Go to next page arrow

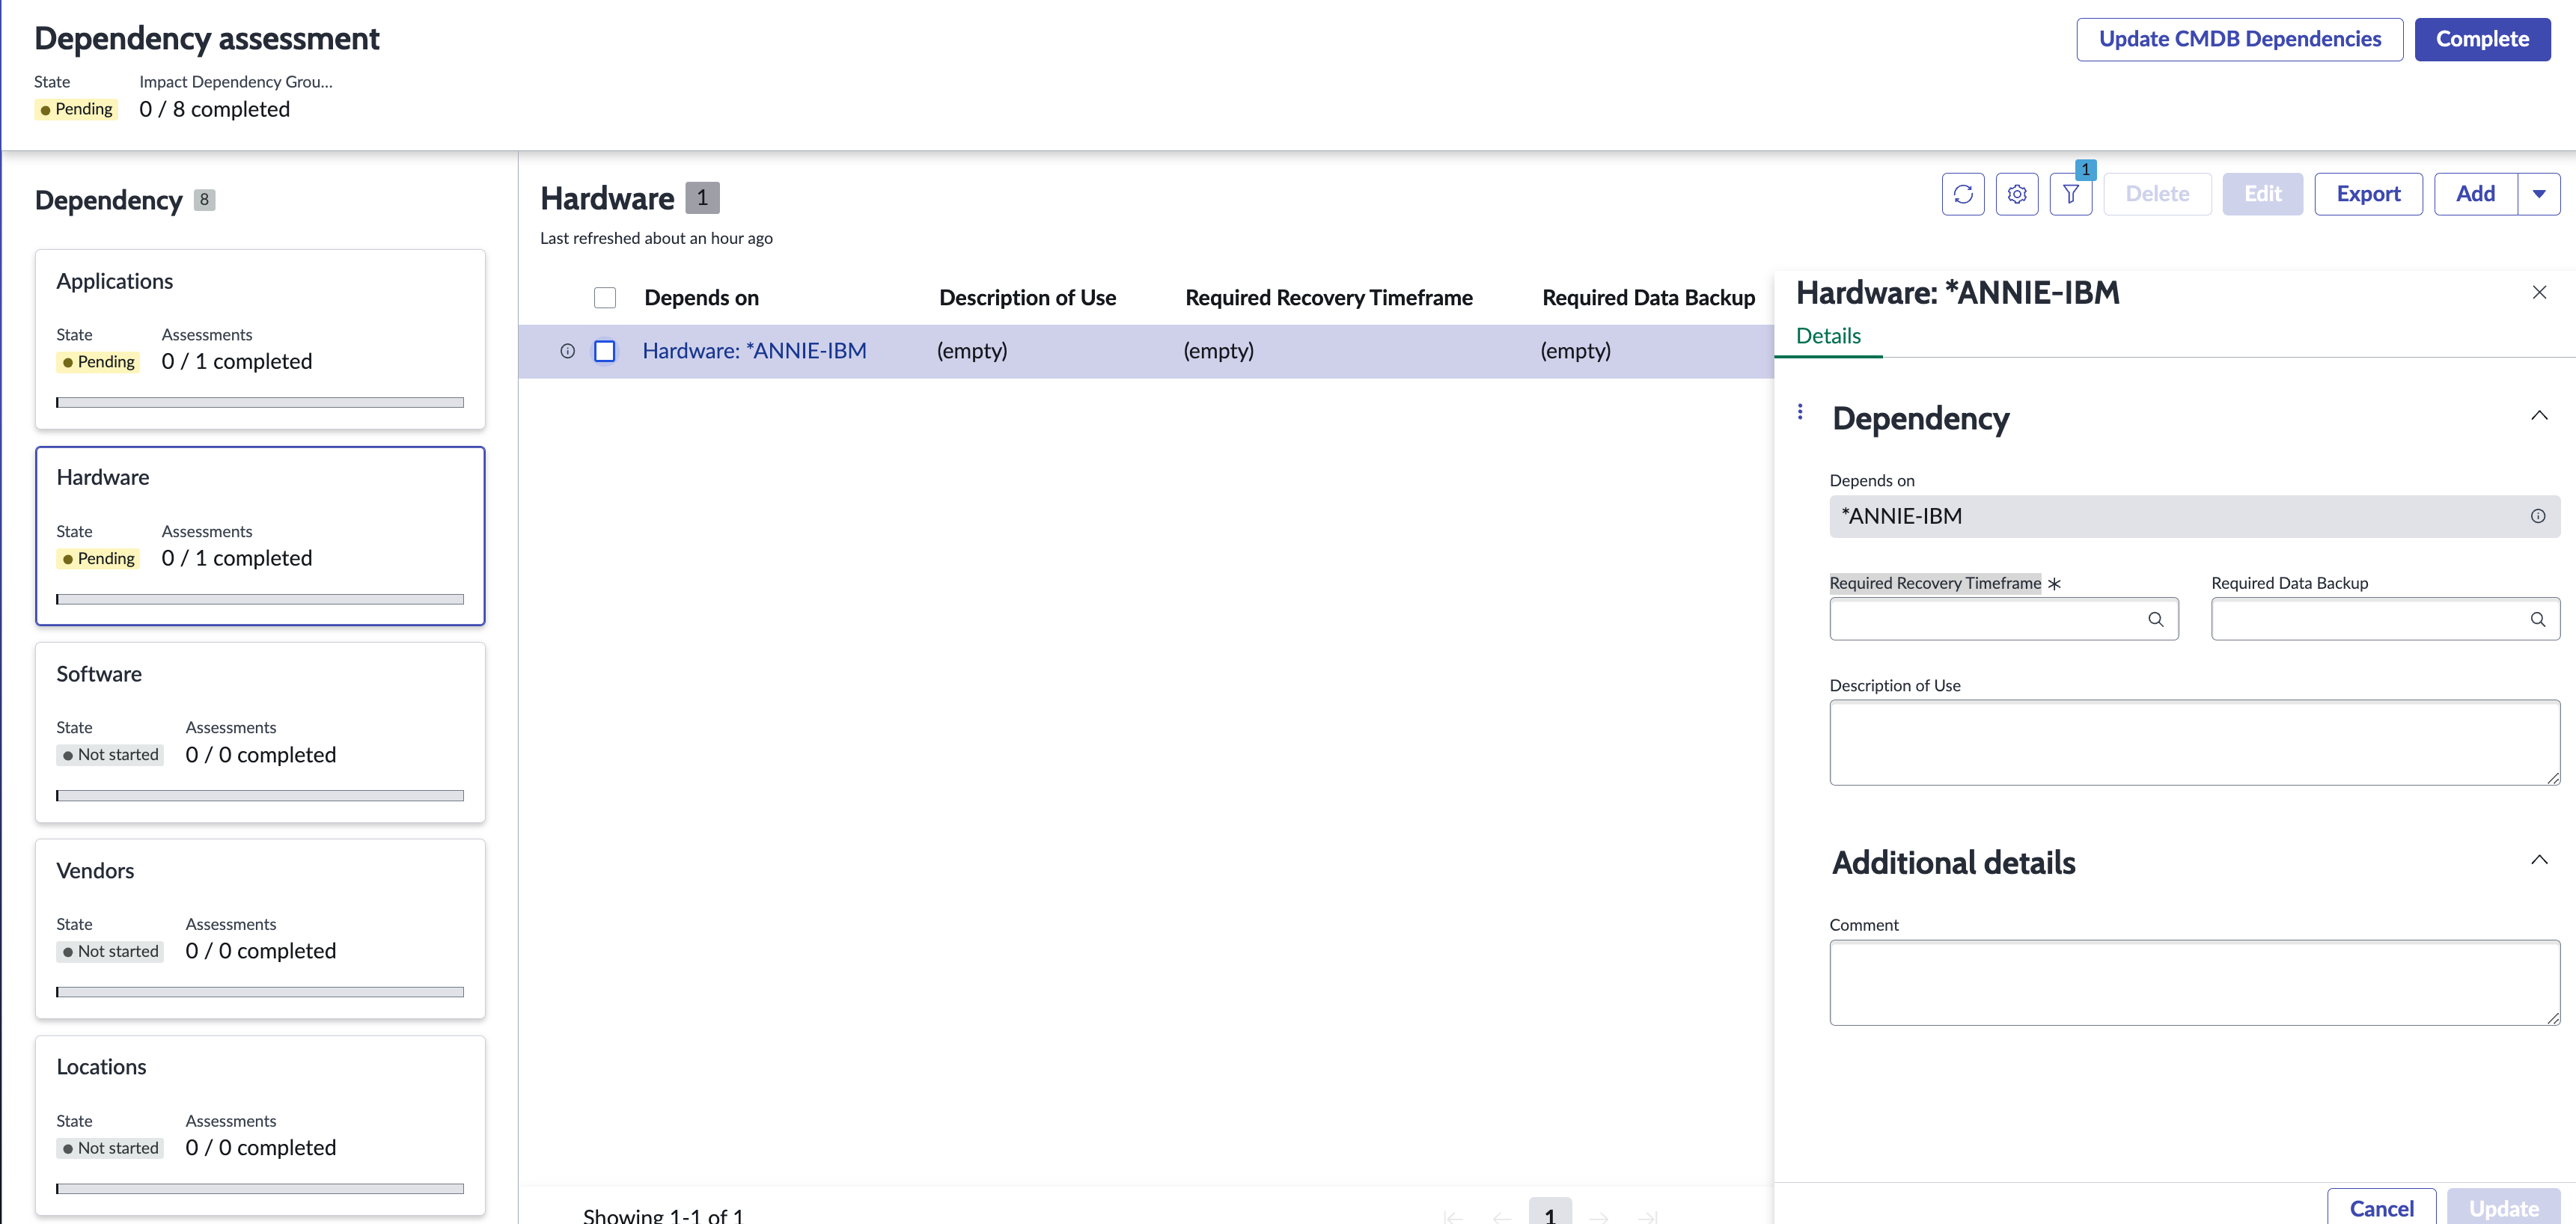pos(1599,1217)
